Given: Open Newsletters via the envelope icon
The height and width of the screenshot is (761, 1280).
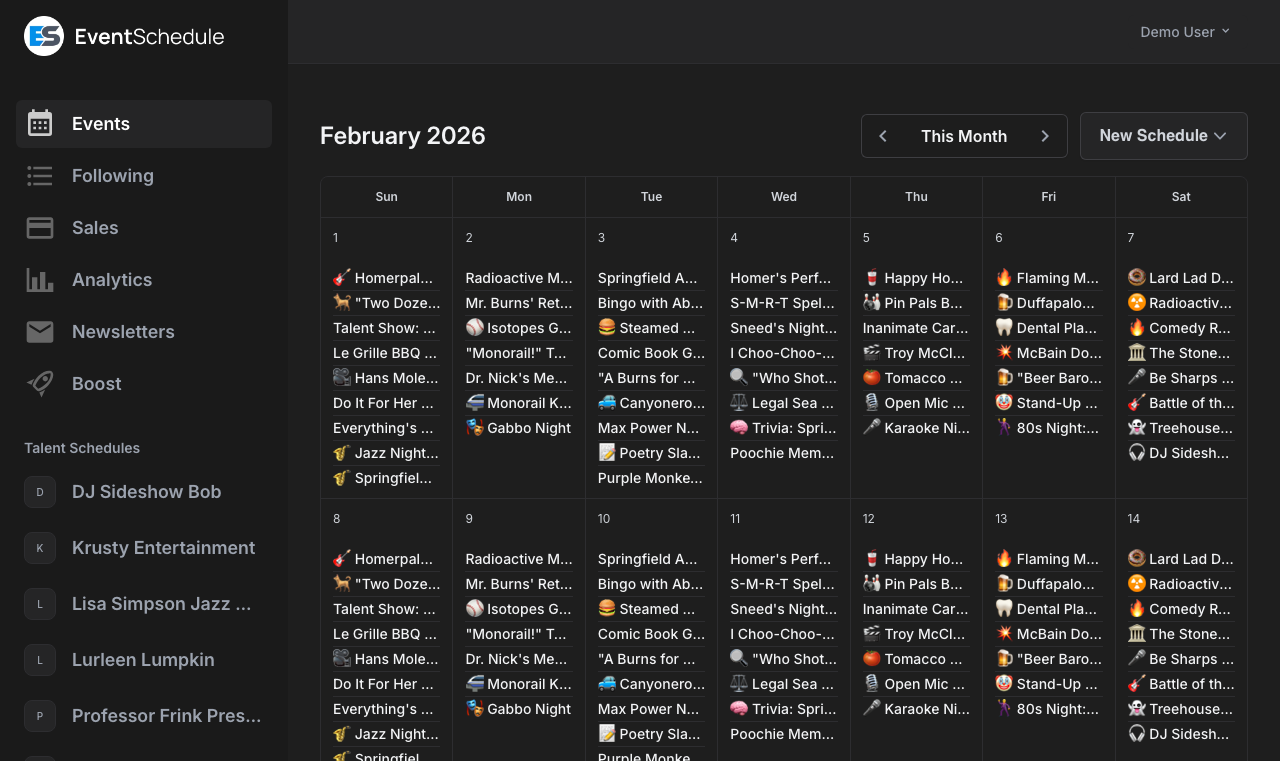Looking at the screenshot, I should [x=40, y=331].
